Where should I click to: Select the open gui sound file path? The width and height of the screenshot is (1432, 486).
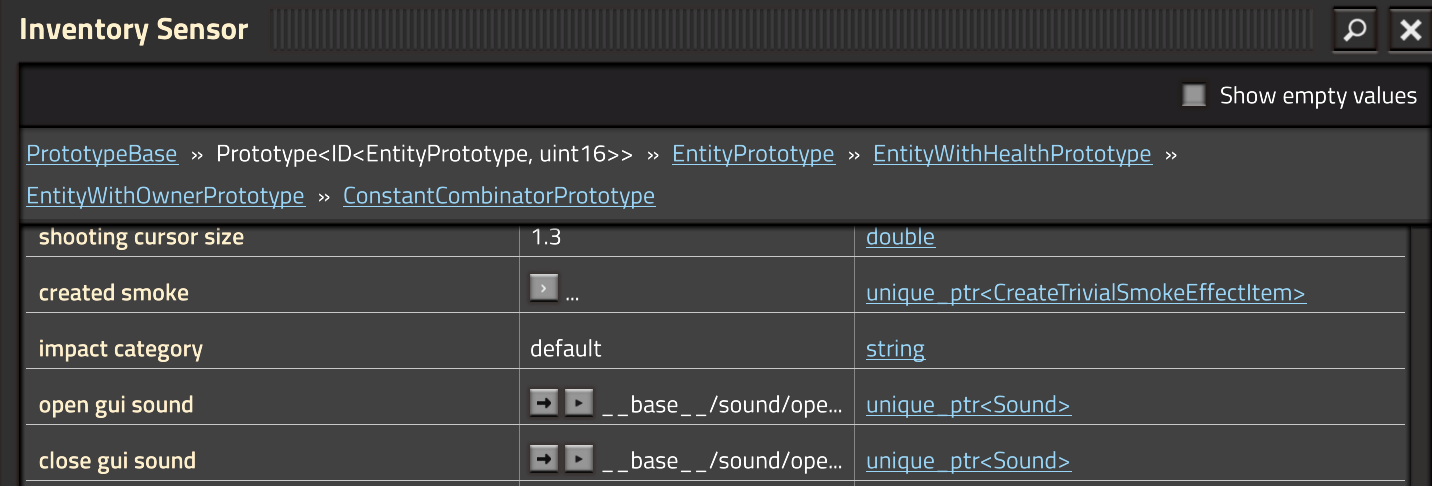(722, 405)
